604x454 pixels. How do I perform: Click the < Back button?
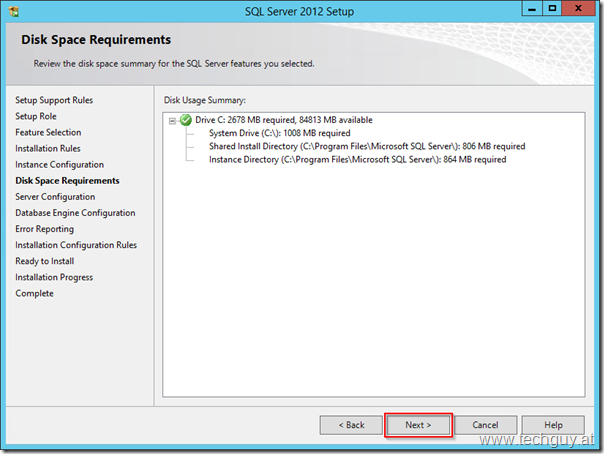351,425
